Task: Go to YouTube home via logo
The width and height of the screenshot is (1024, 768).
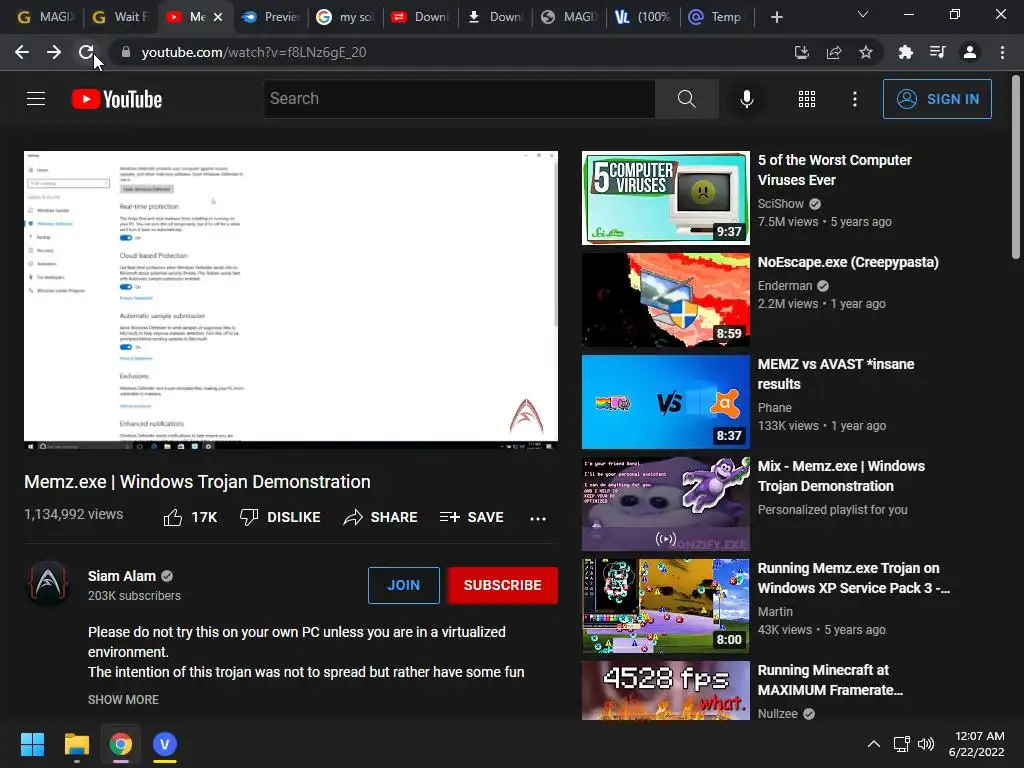Action: click(x=117, y=99)
